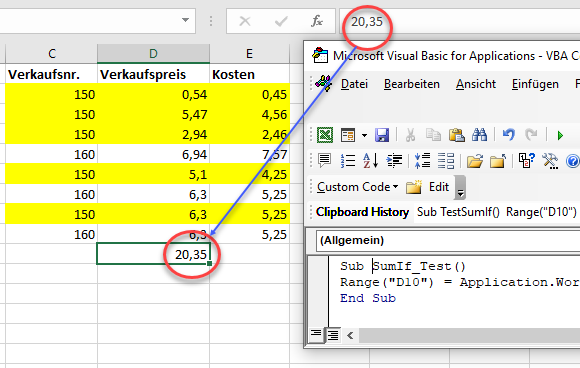Select the Verkaufspreis cell with 2,94
Screen dimensions: 580x368
(x=154, y=134)
